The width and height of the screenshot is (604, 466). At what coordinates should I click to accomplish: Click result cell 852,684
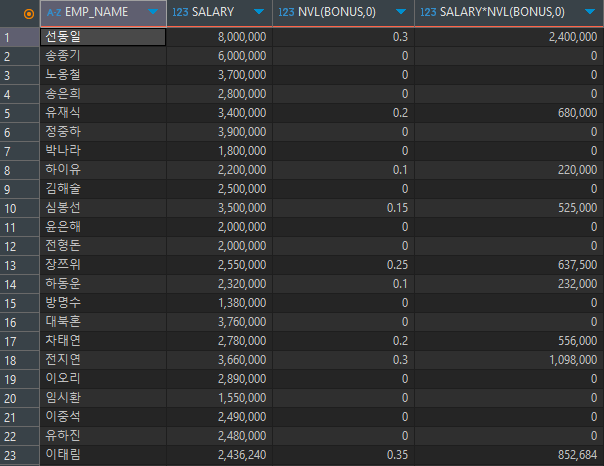(x=509, y=455)
